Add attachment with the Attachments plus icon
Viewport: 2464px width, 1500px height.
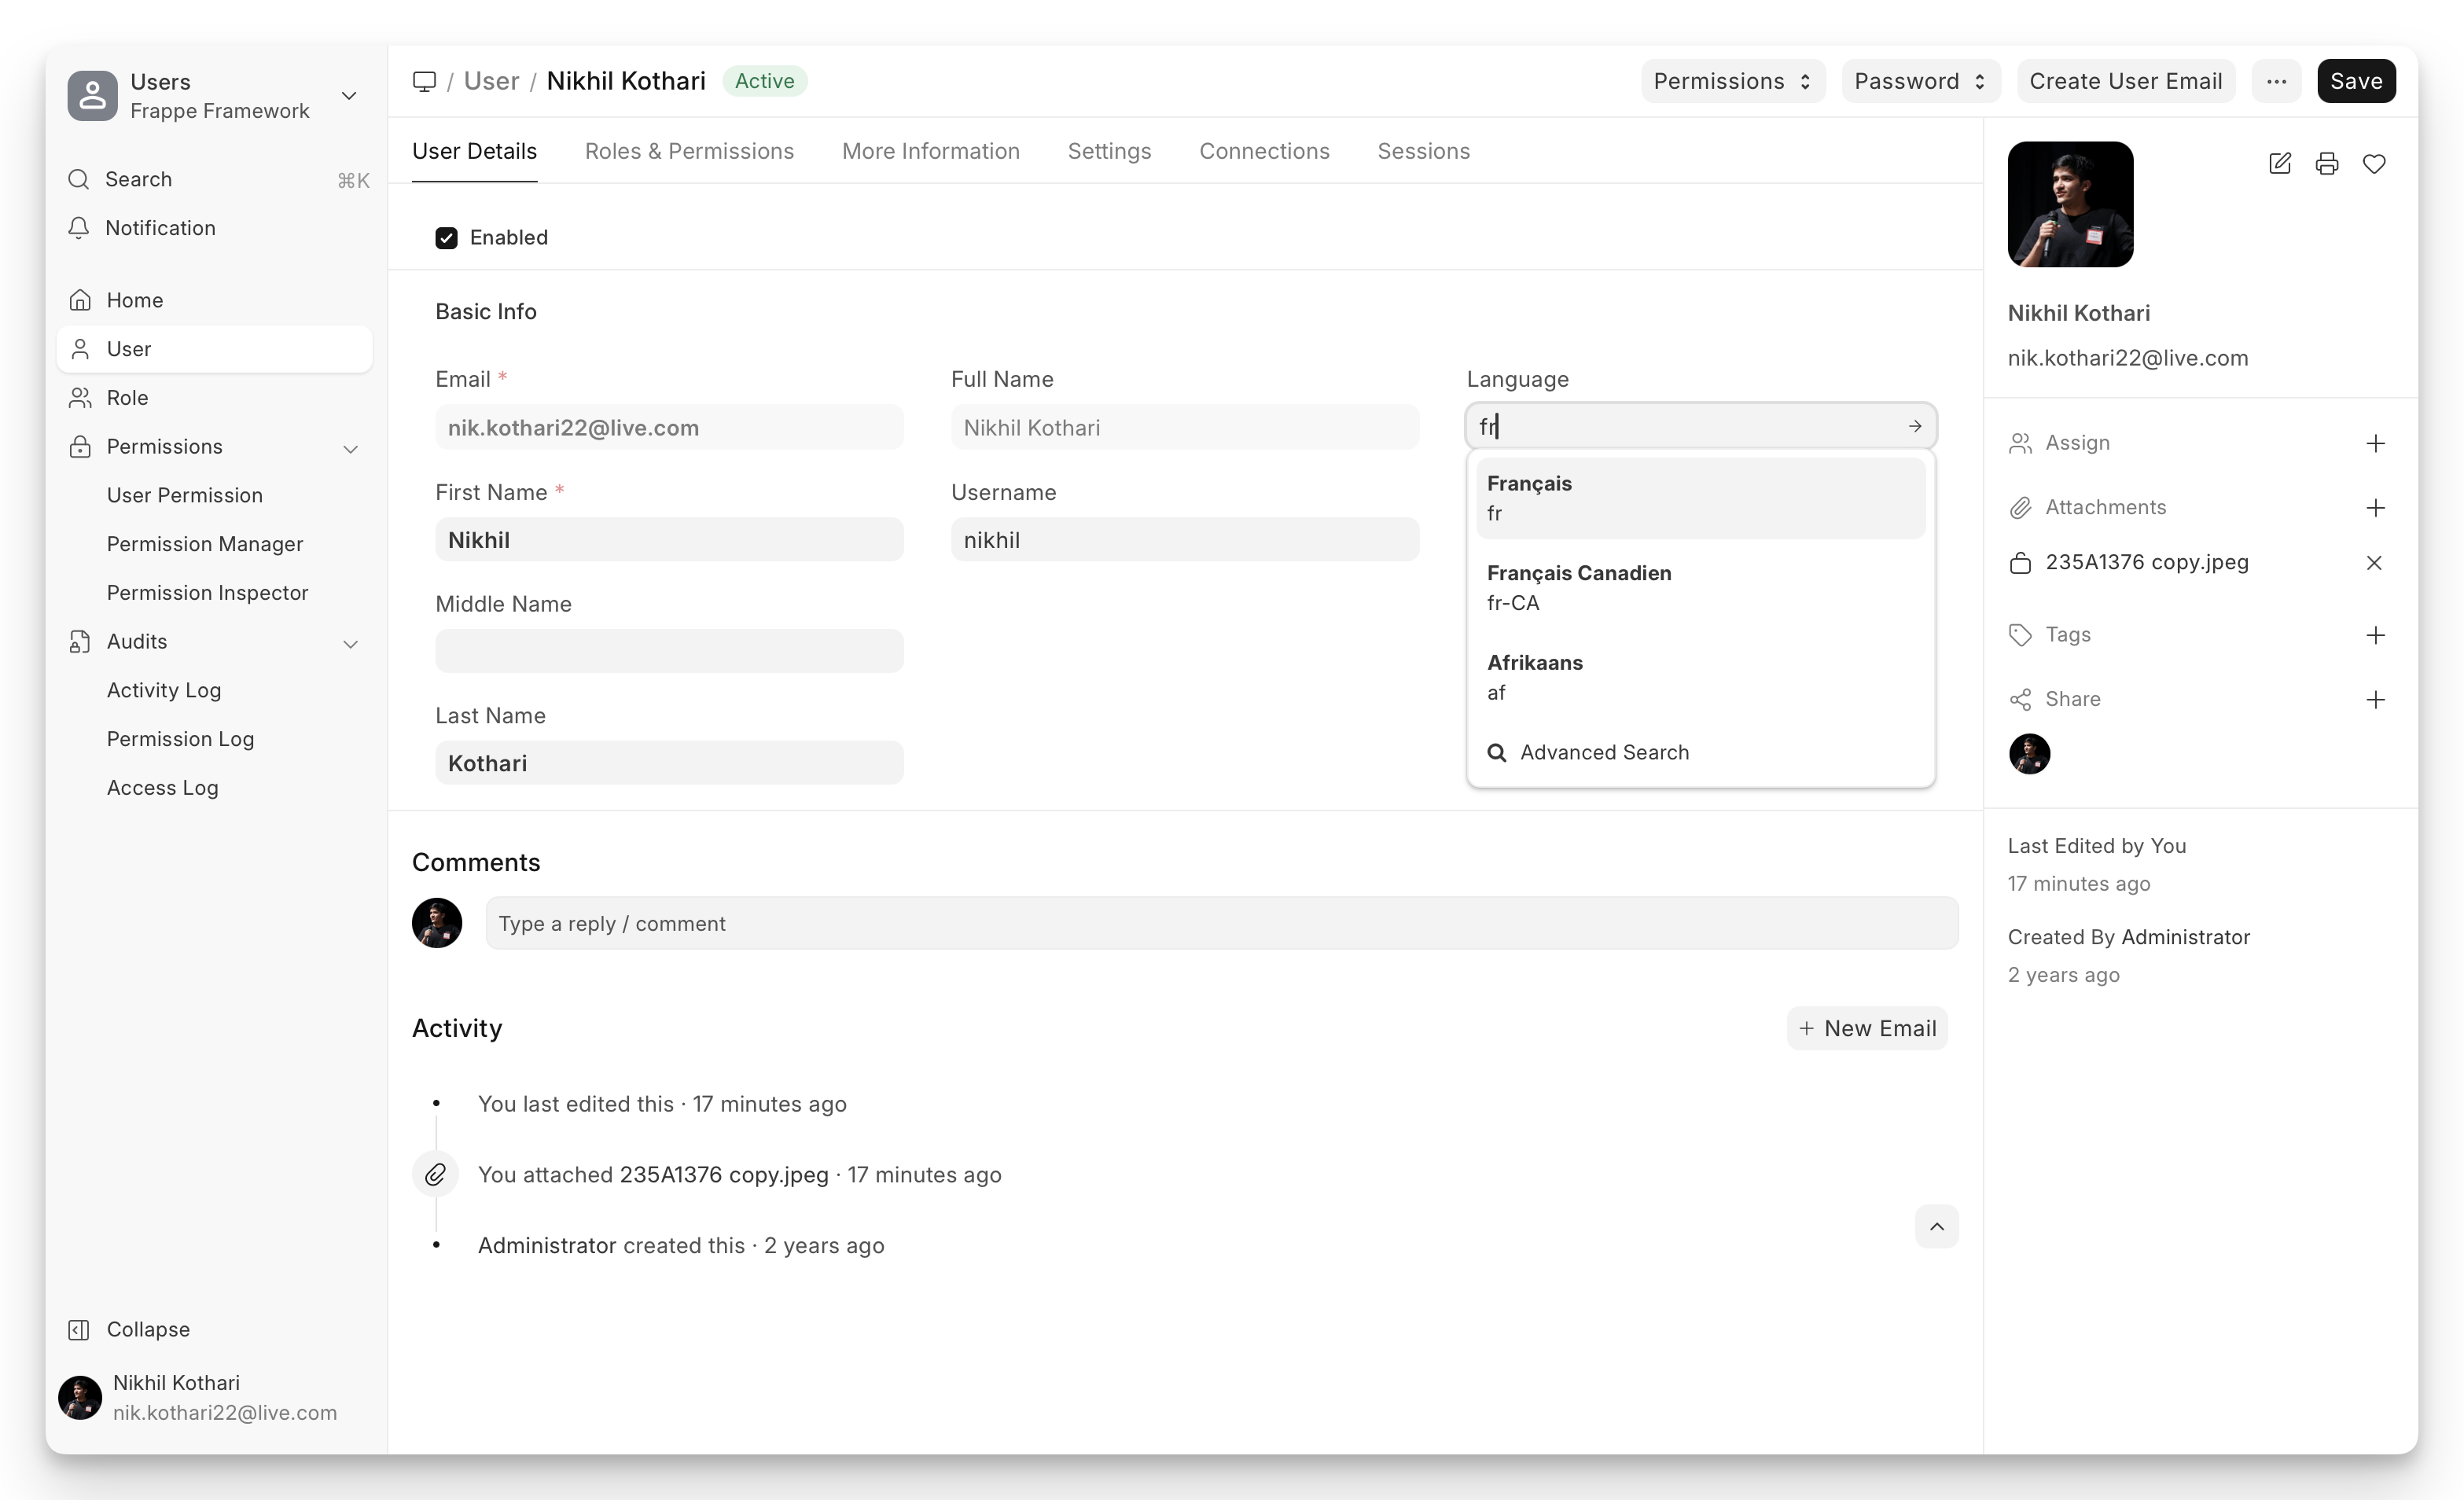click(x=2375, y=508)
